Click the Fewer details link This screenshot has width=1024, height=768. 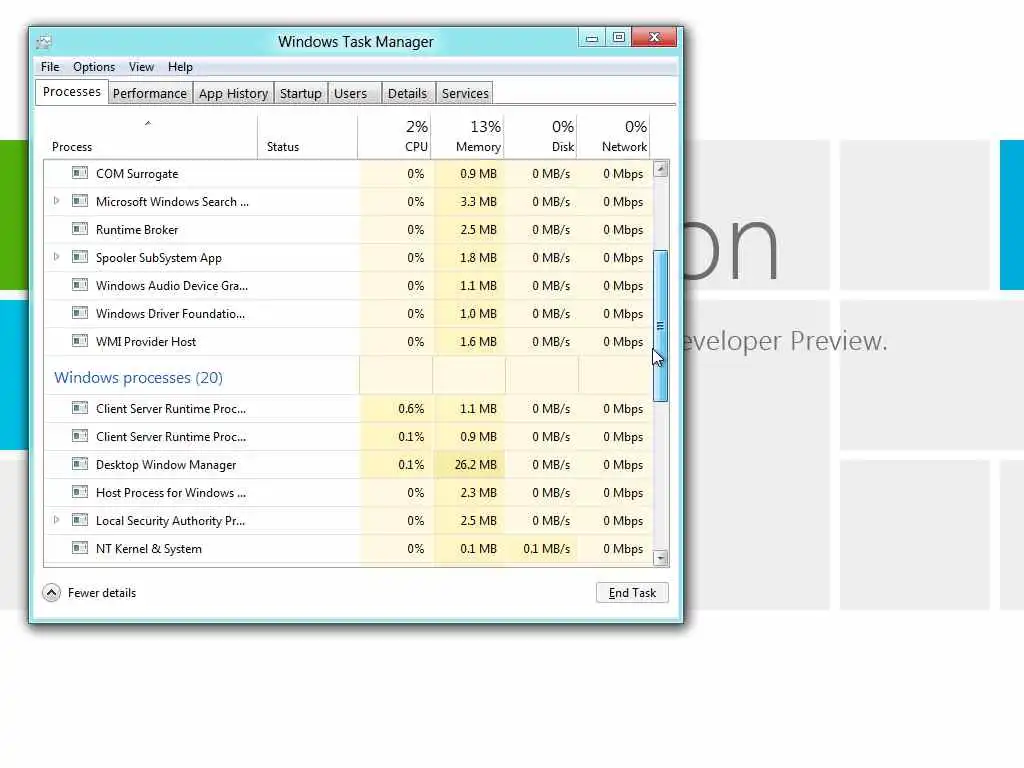pos(102,593)
